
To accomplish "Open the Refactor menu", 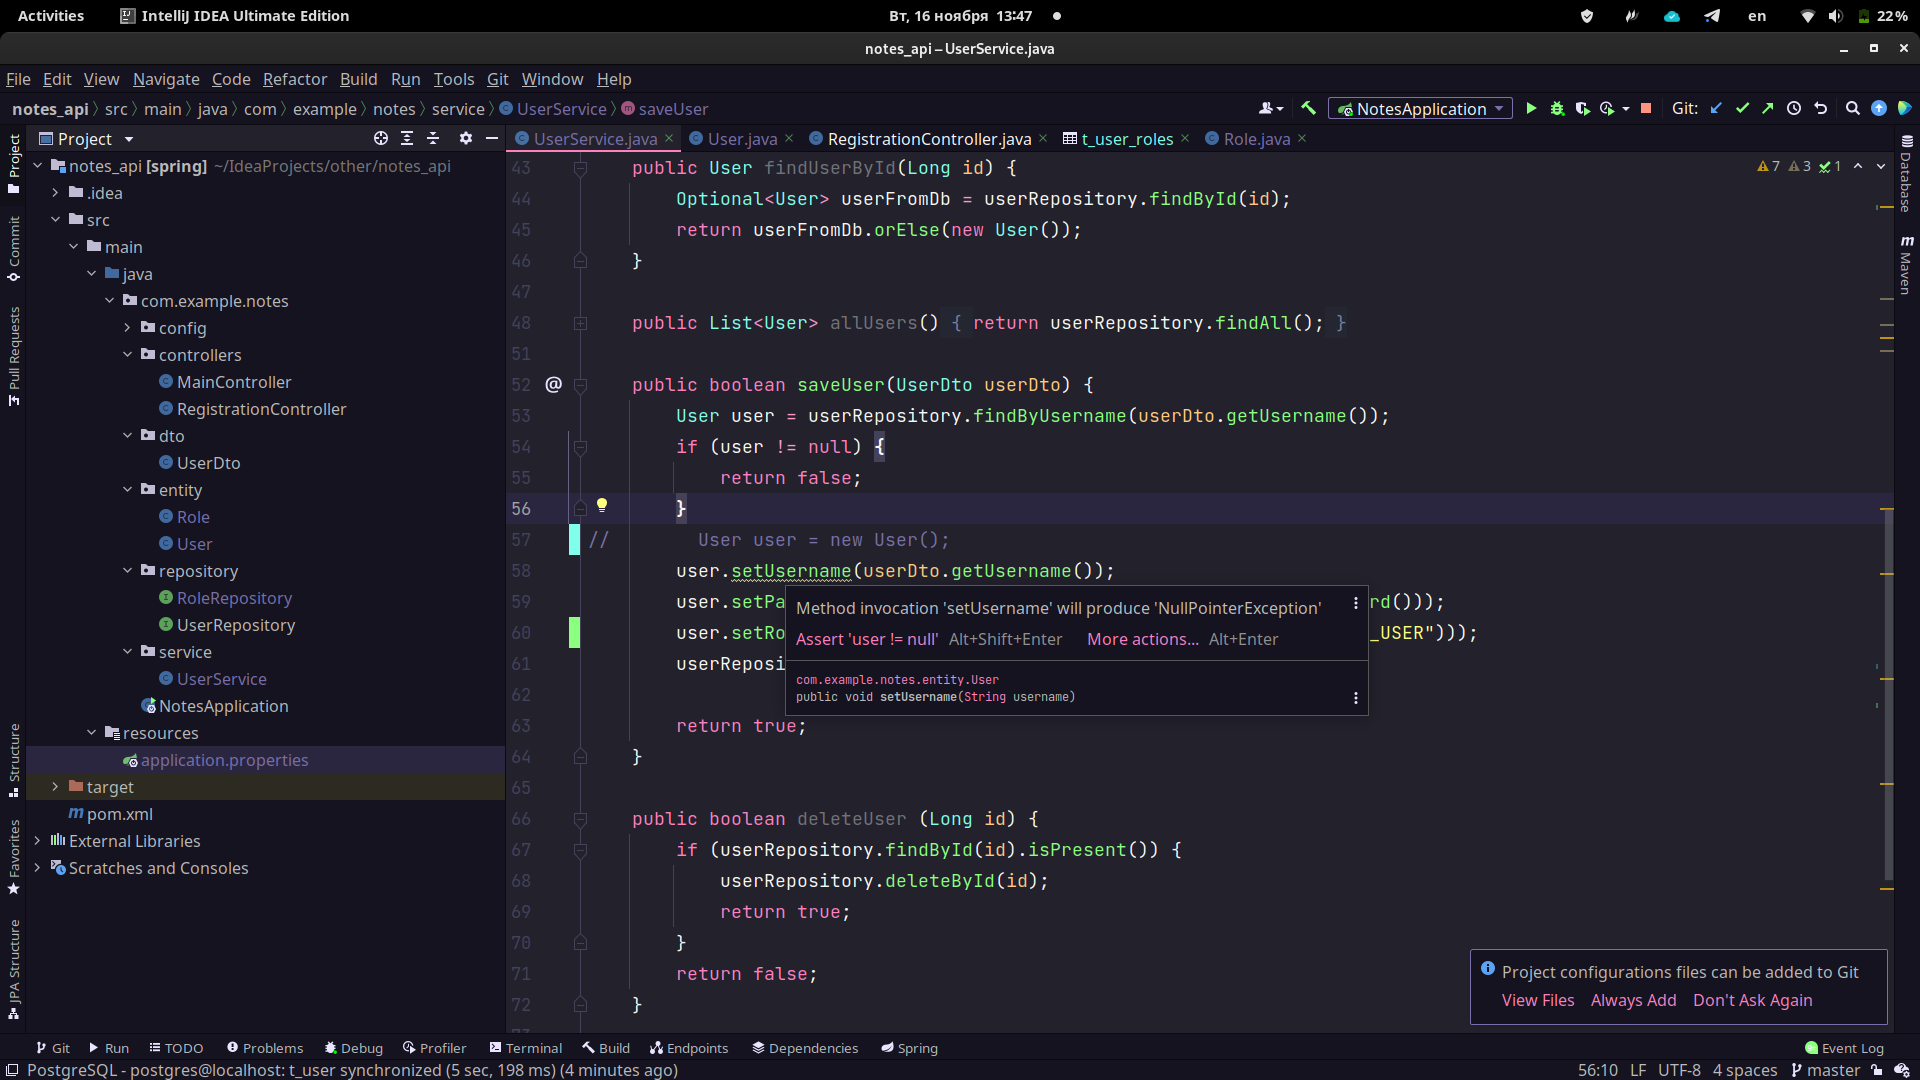I will (x=295, y=79).
